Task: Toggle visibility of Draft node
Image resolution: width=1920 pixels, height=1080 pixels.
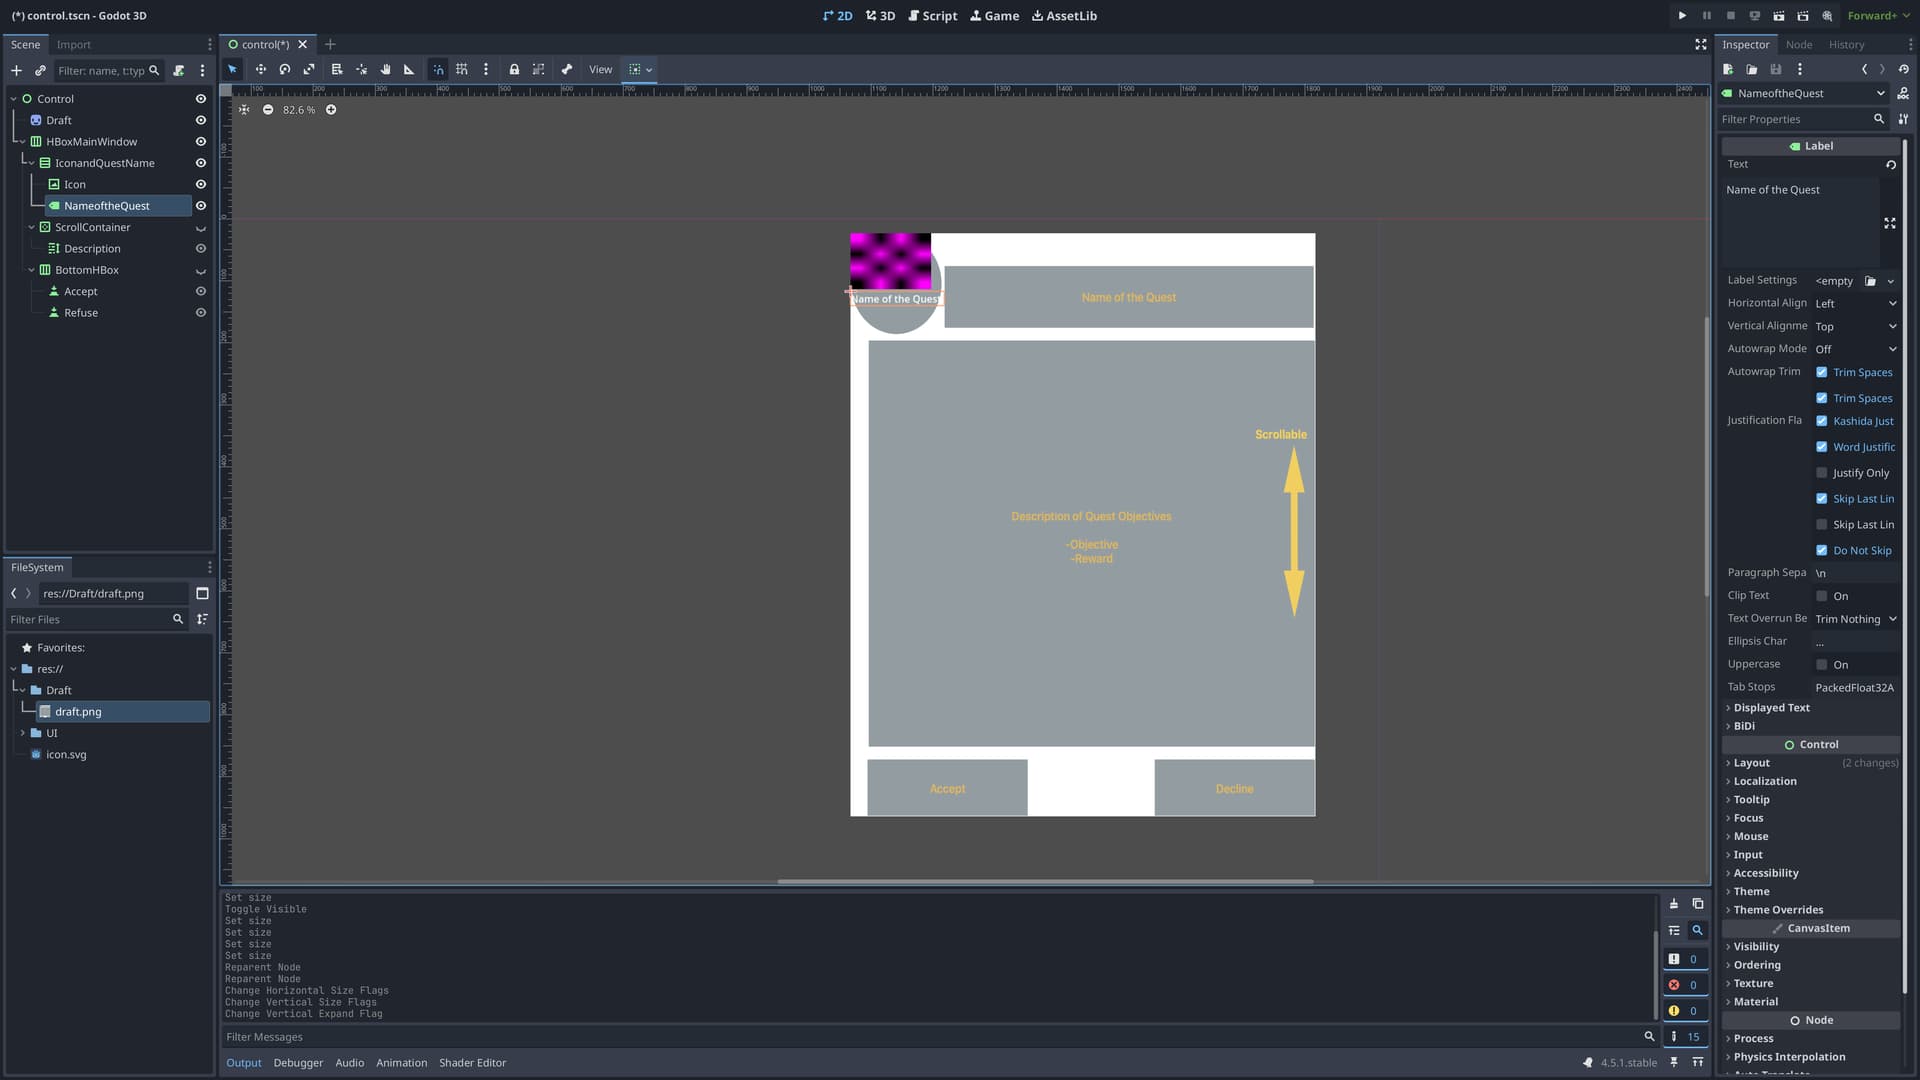Action: click(x=201, y=120)
